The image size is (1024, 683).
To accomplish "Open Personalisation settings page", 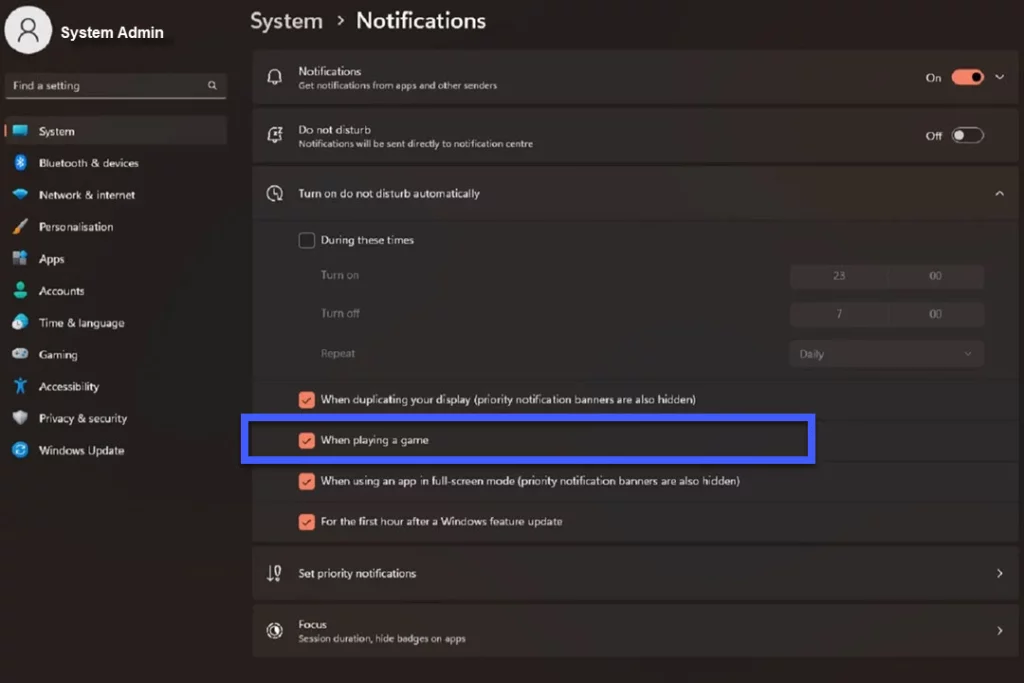I will tap(116, 227).
